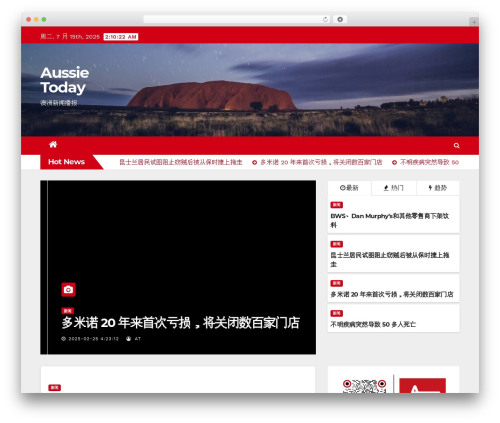The height and width of the screenshot is (423, 500).
Task: Click the Hot News label
Action: point(67,162)
